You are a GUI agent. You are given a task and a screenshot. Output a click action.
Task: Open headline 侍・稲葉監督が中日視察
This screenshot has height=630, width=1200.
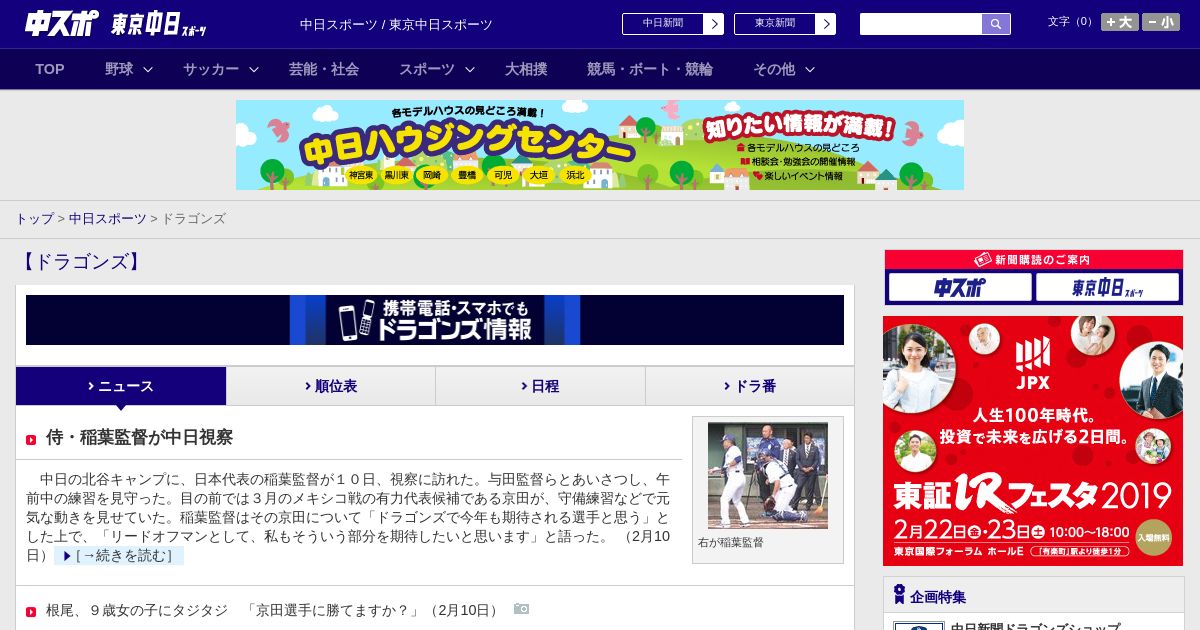coord(139,437)
